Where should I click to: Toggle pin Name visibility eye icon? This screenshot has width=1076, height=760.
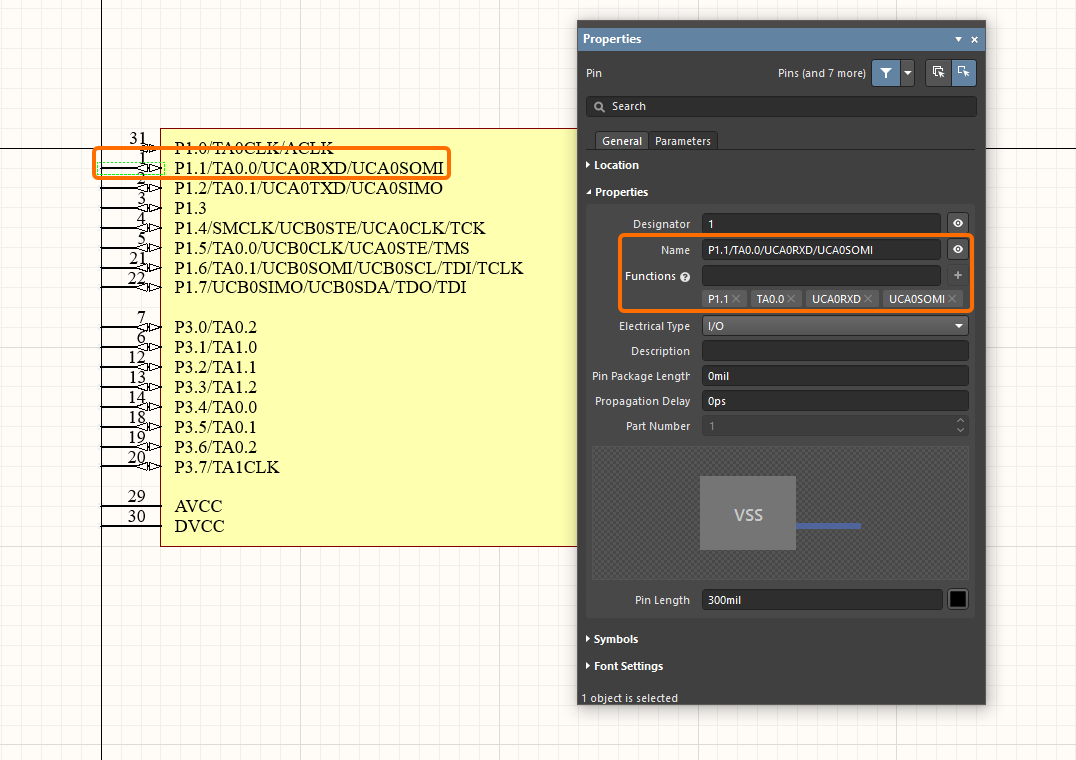[957, 250]
